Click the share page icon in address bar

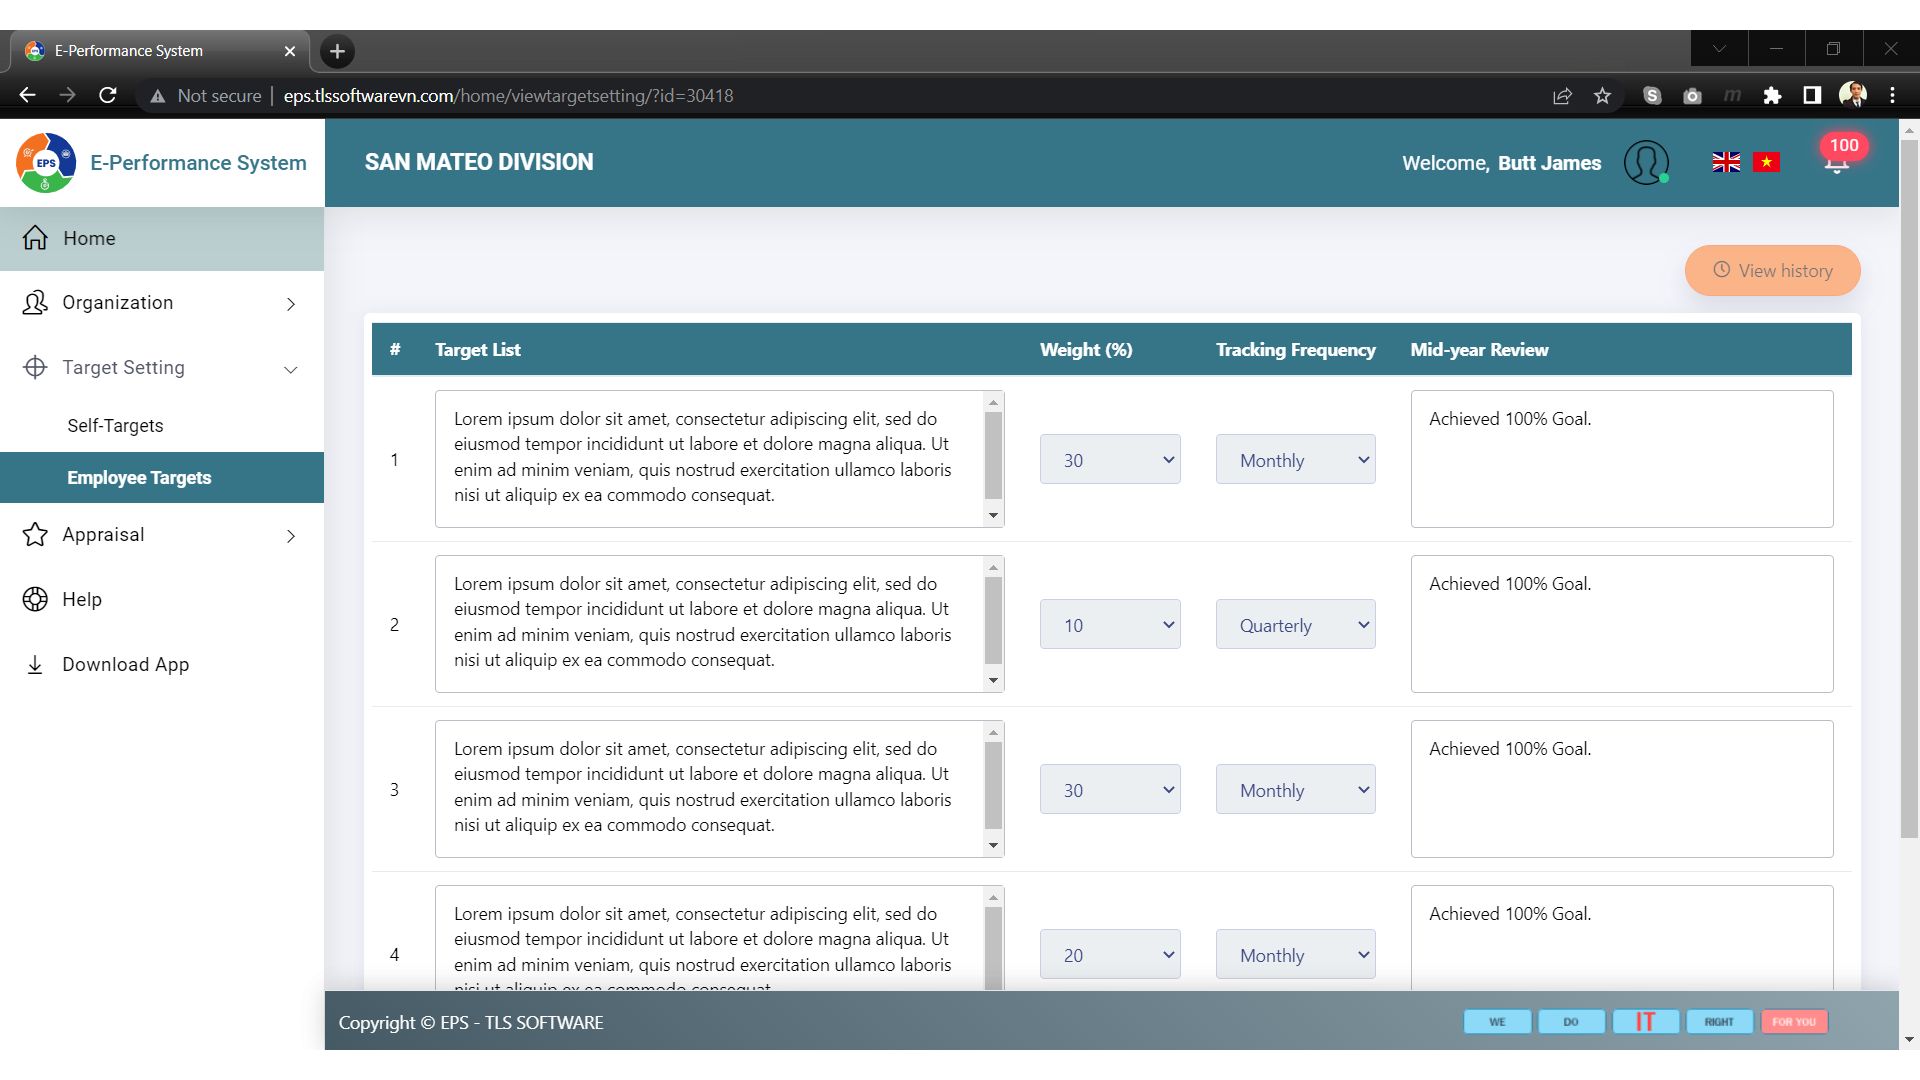pos(1562,96)
